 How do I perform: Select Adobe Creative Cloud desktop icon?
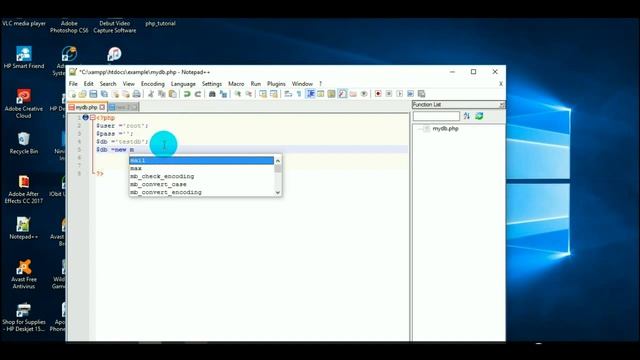24,104
